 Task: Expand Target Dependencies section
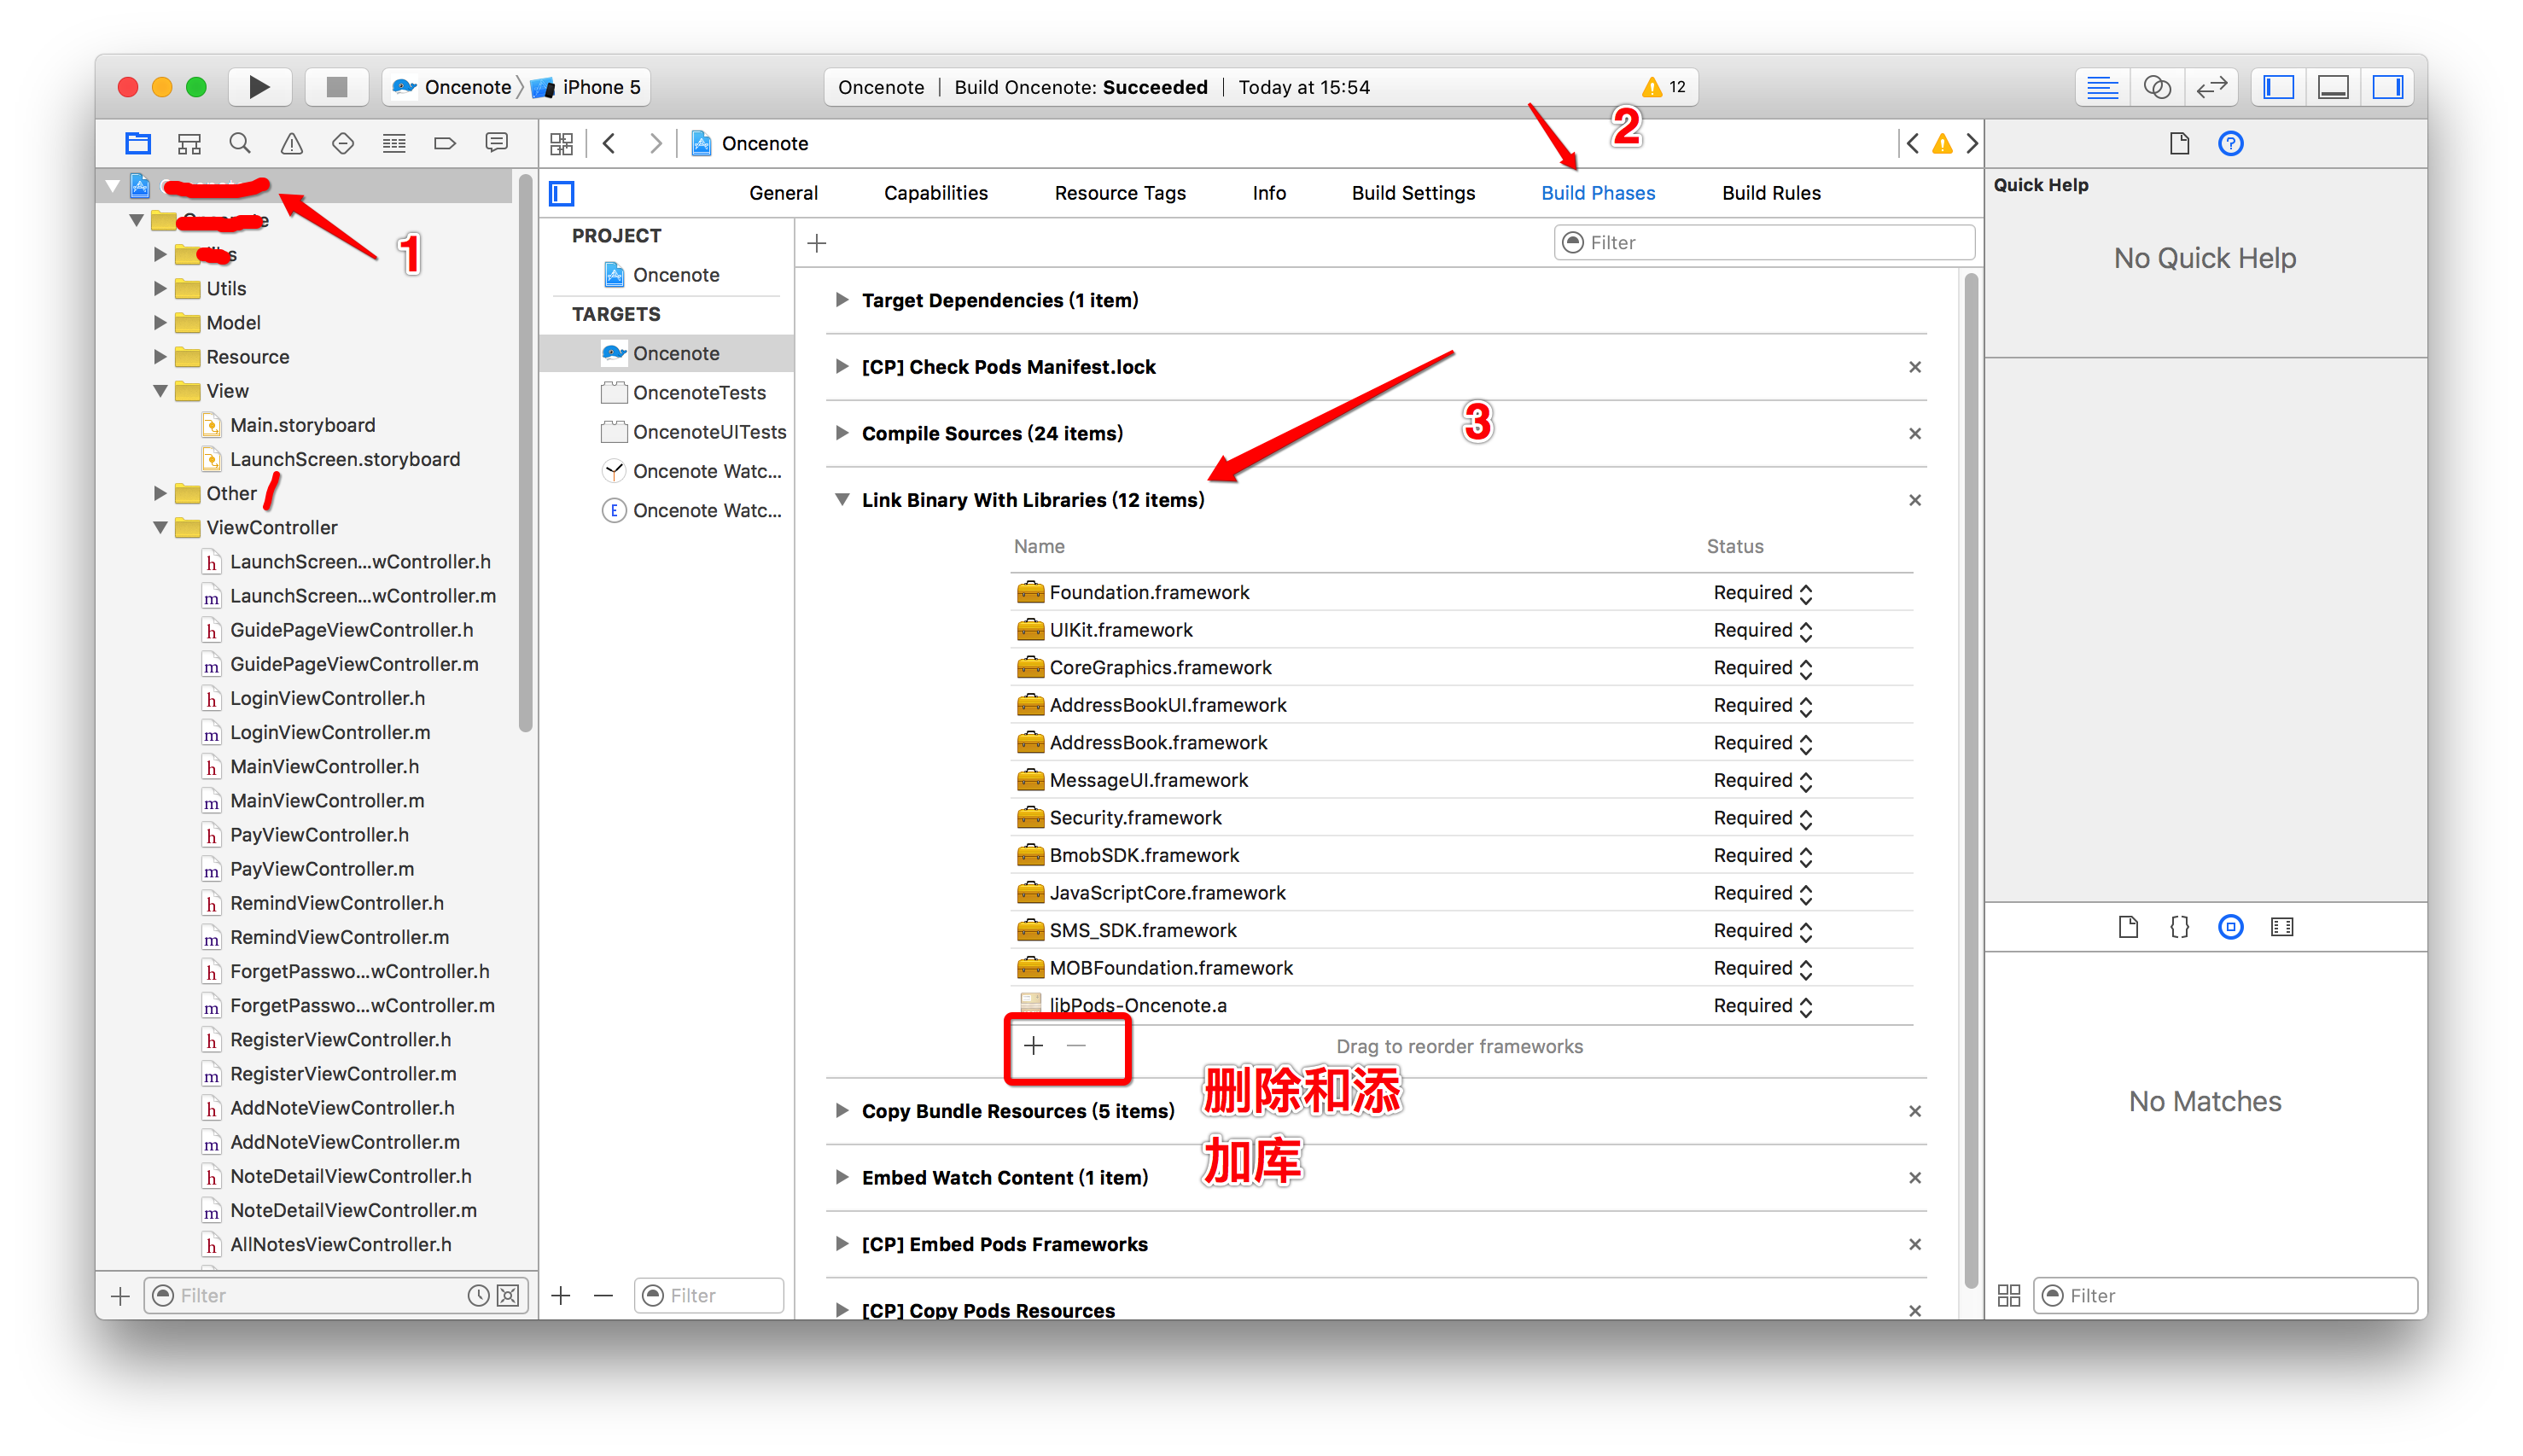pos(842,300)
